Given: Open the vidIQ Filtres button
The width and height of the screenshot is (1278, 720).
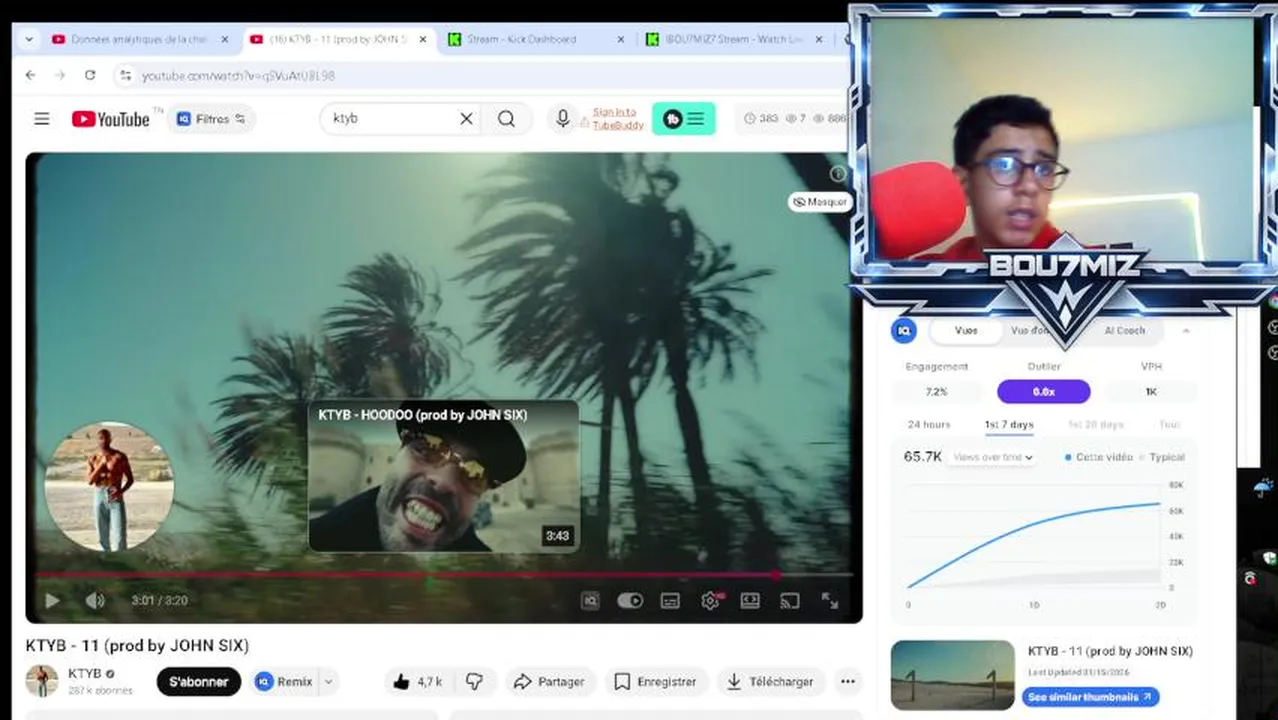Looking at the screenshot, I should pyautogui.click(x=212, y=119).
